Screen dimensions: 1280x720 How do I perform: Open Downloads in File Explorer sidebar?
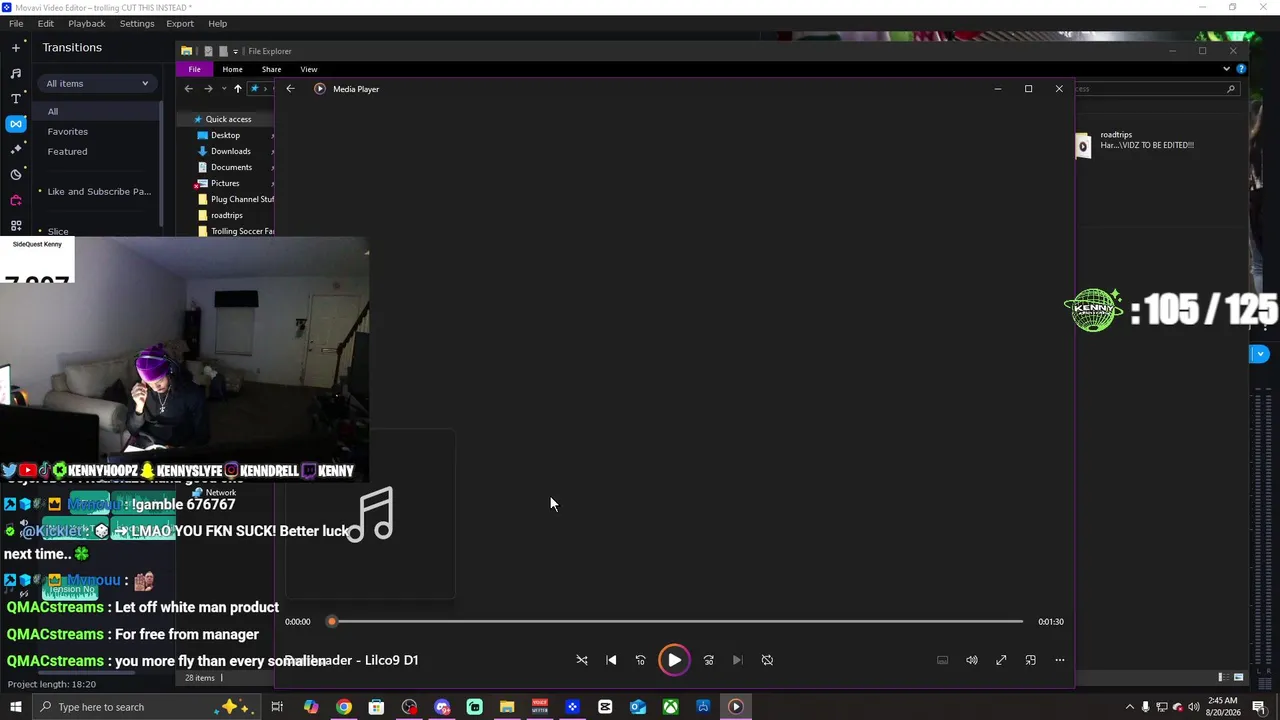coord(231,151)
